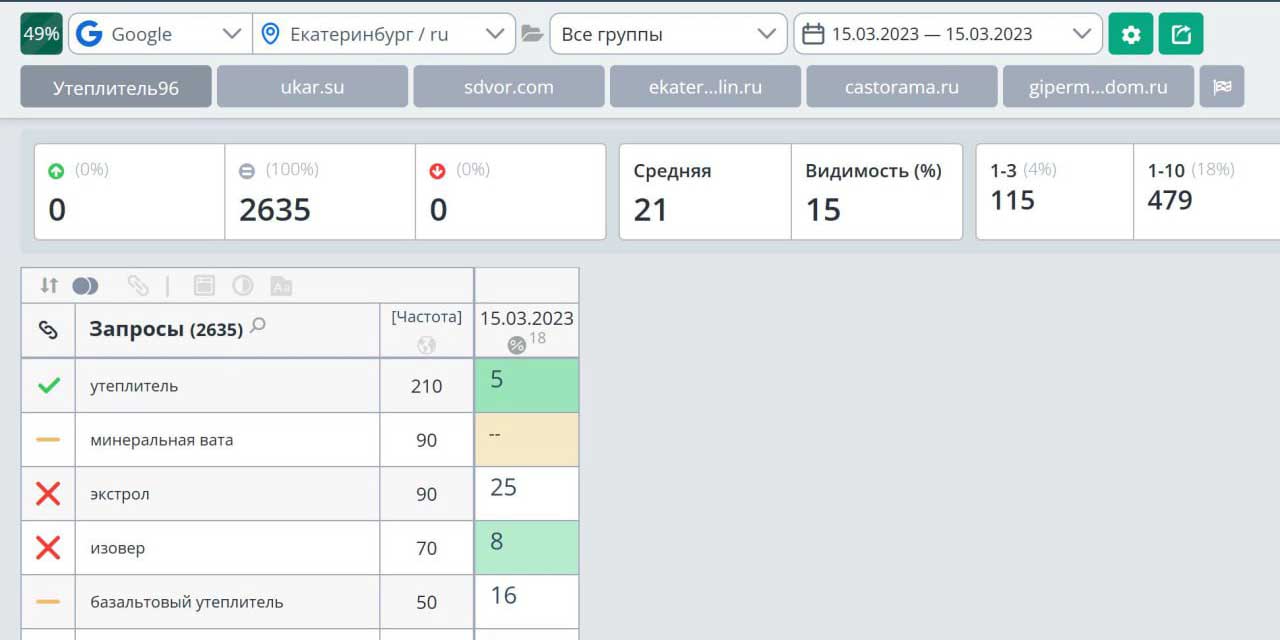Open the castorama.ru competitor tab
1280x640 pixels.
902,87
